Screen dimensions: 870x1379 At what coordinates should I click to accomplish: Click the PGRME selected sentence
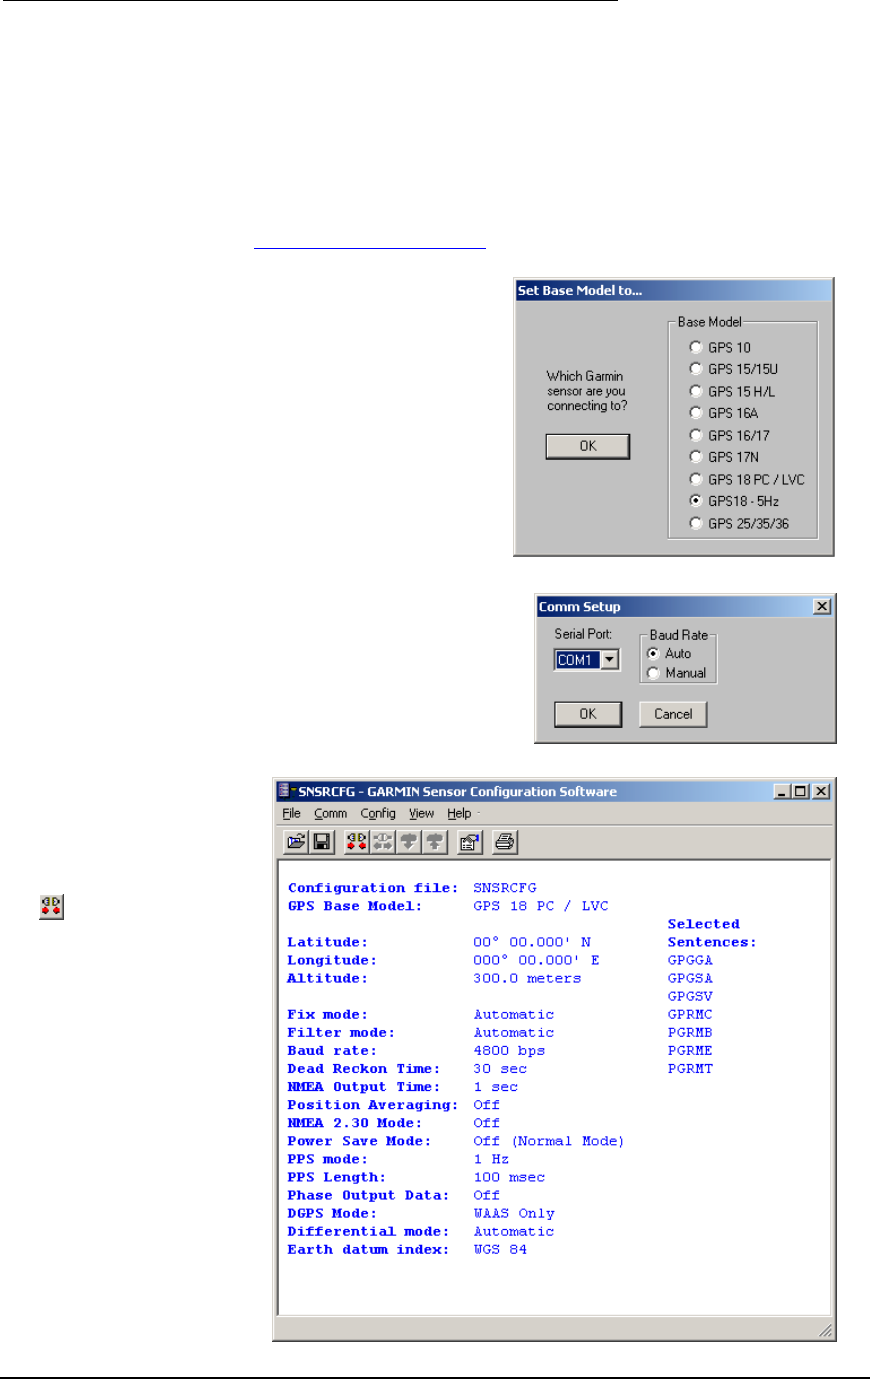(x=690, y=1050)
